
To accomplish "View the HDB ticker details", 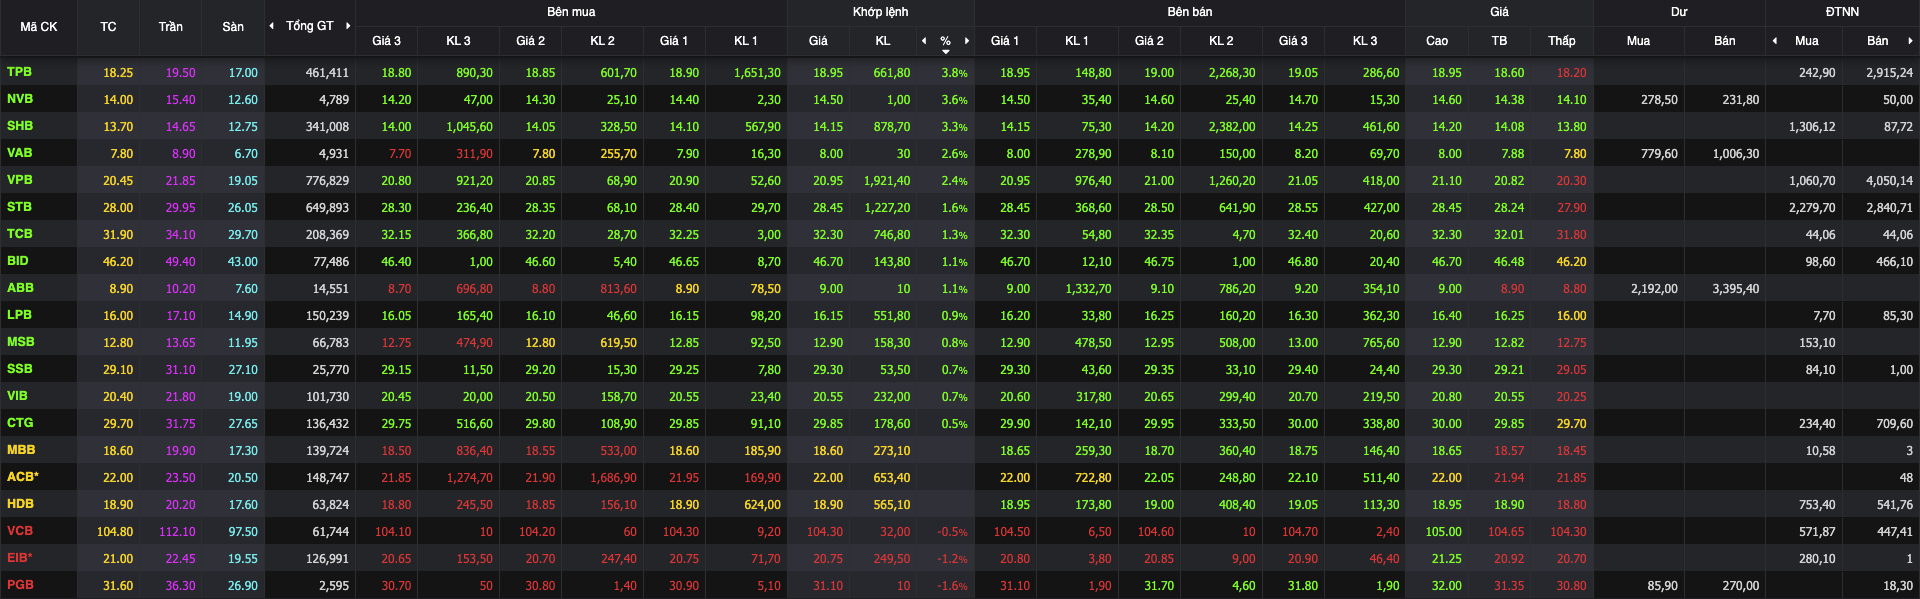I will pyautogui.click(x=20, y=504).
